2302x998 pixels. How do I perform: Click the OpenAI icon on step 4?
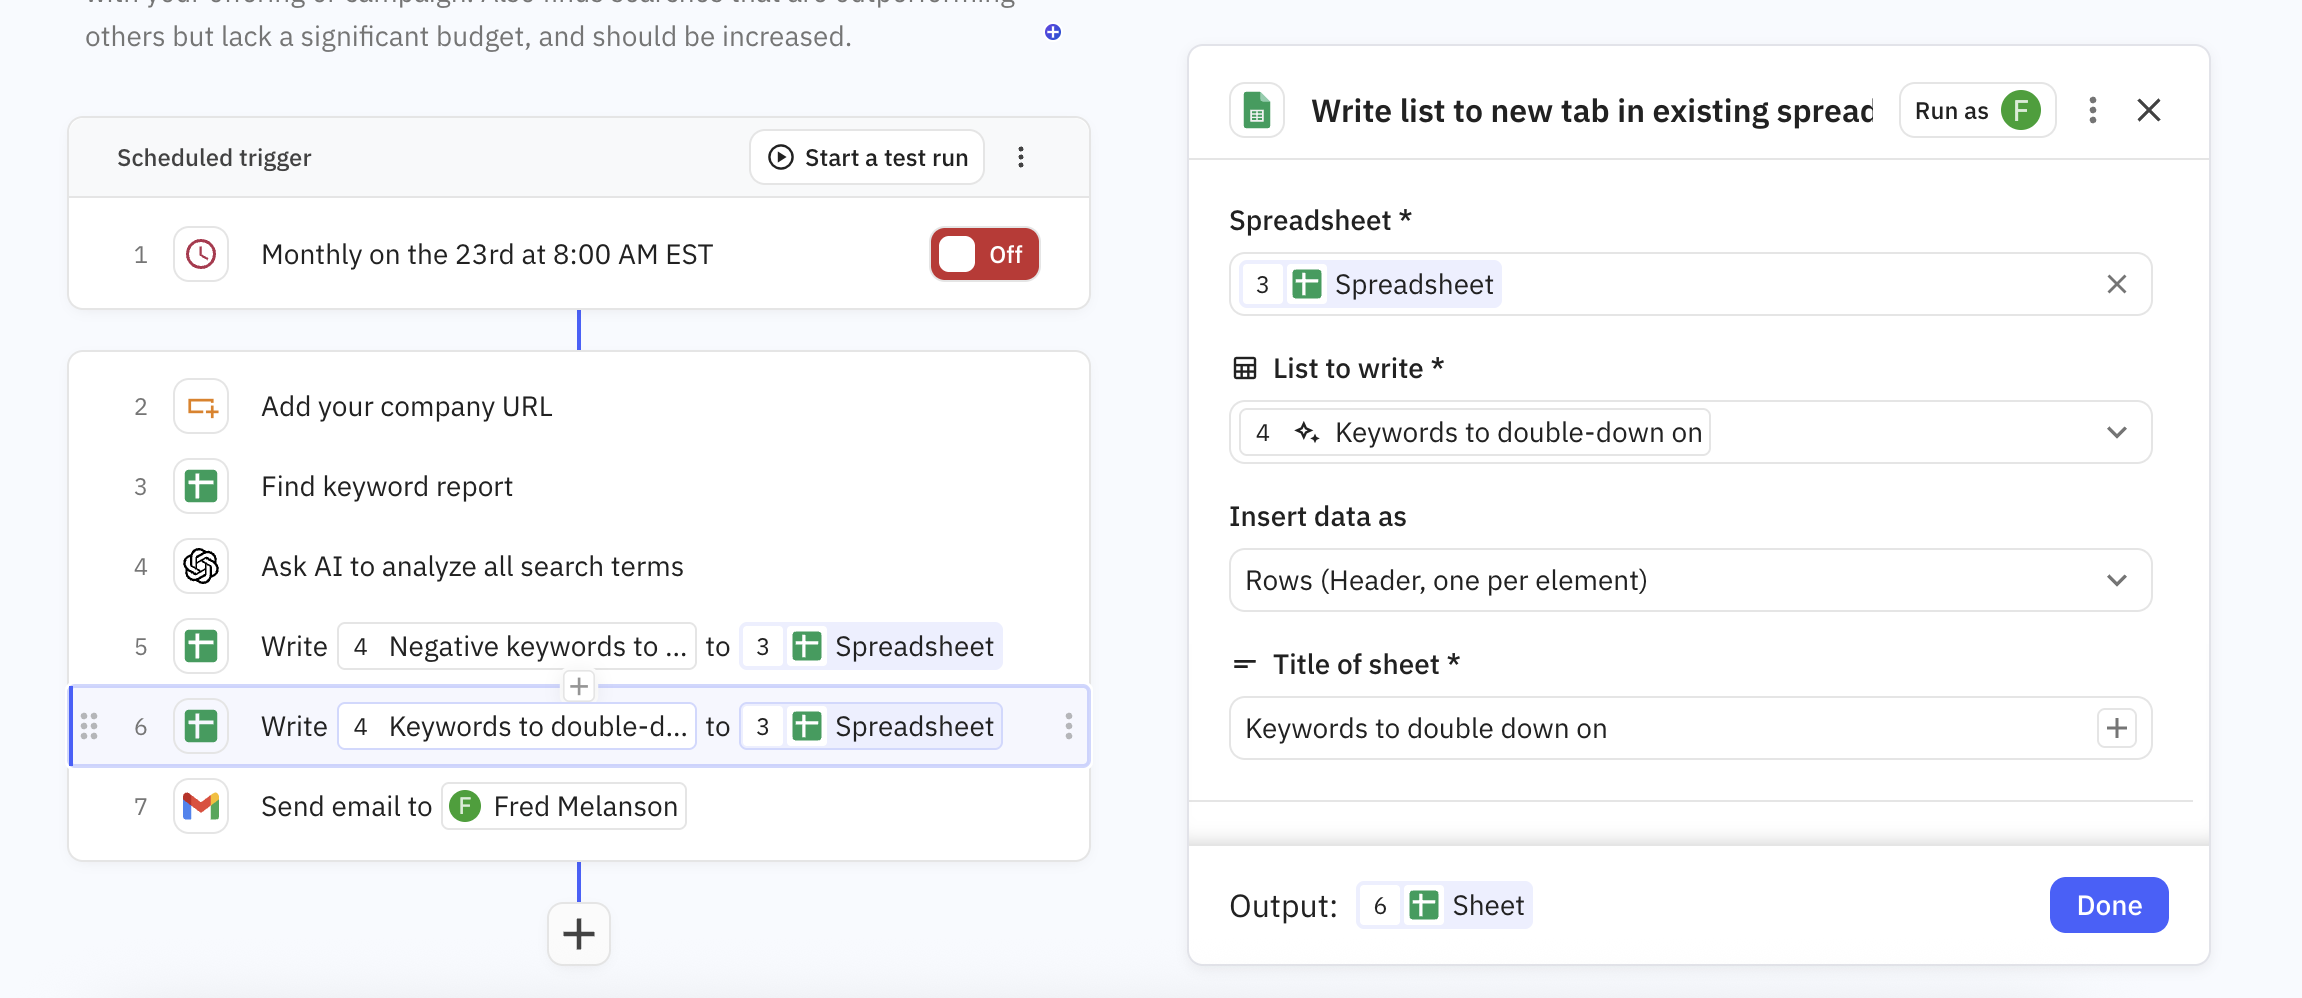click(201, 566)
